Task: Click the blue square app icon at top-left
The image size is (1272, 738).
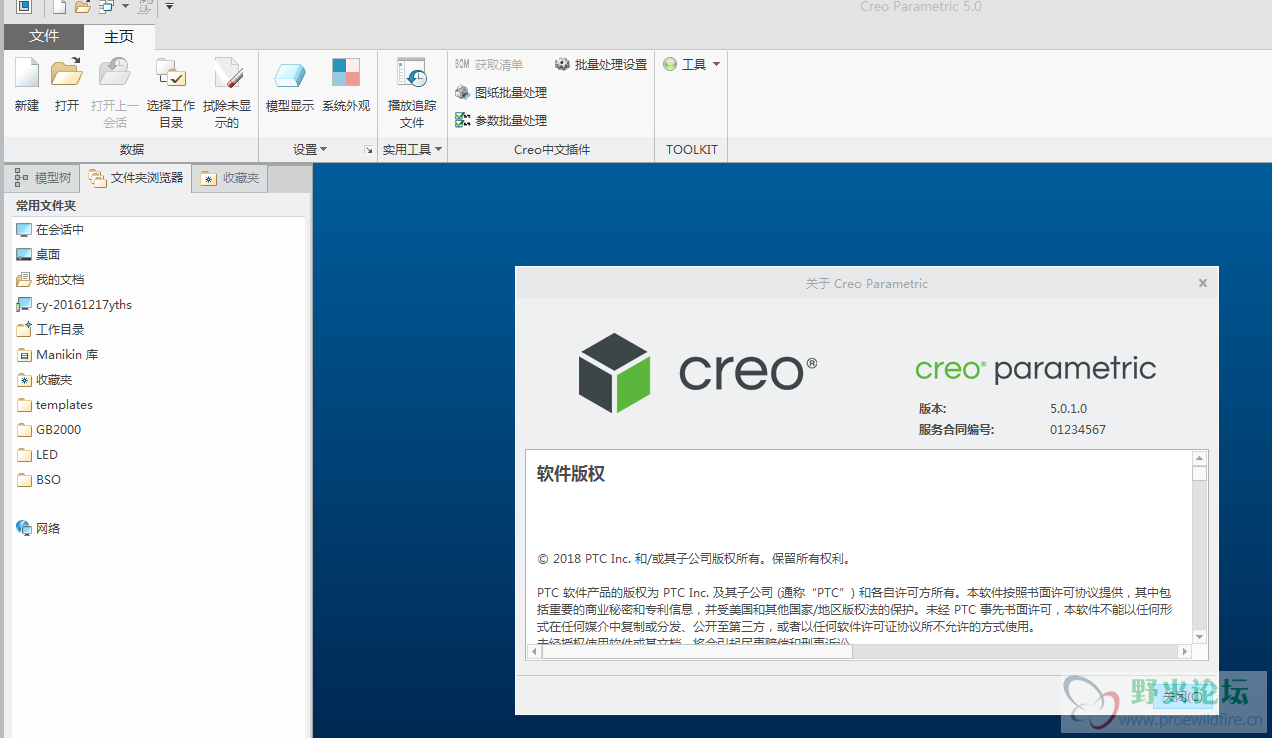Action: pyautogui.click(x=24, y=7)
